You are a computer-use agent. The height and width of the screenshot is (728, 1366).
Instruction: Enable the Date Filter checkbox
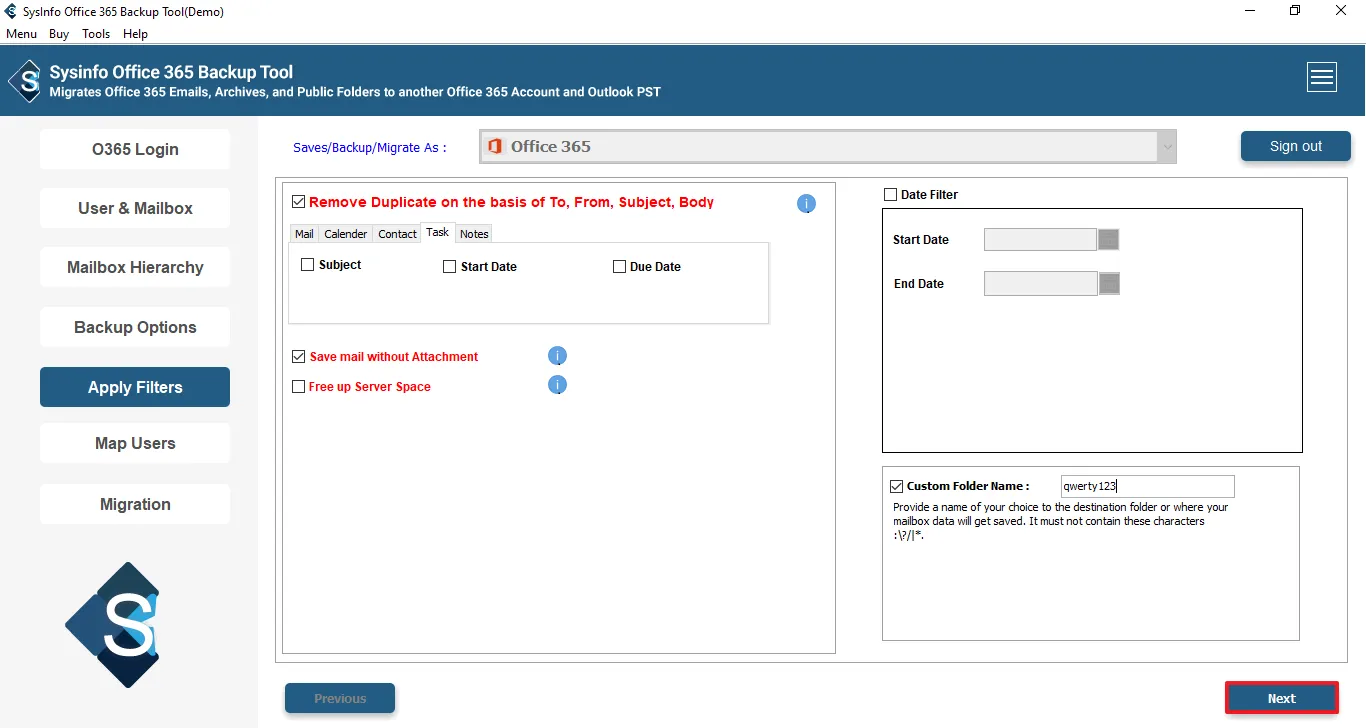(890, 195)
